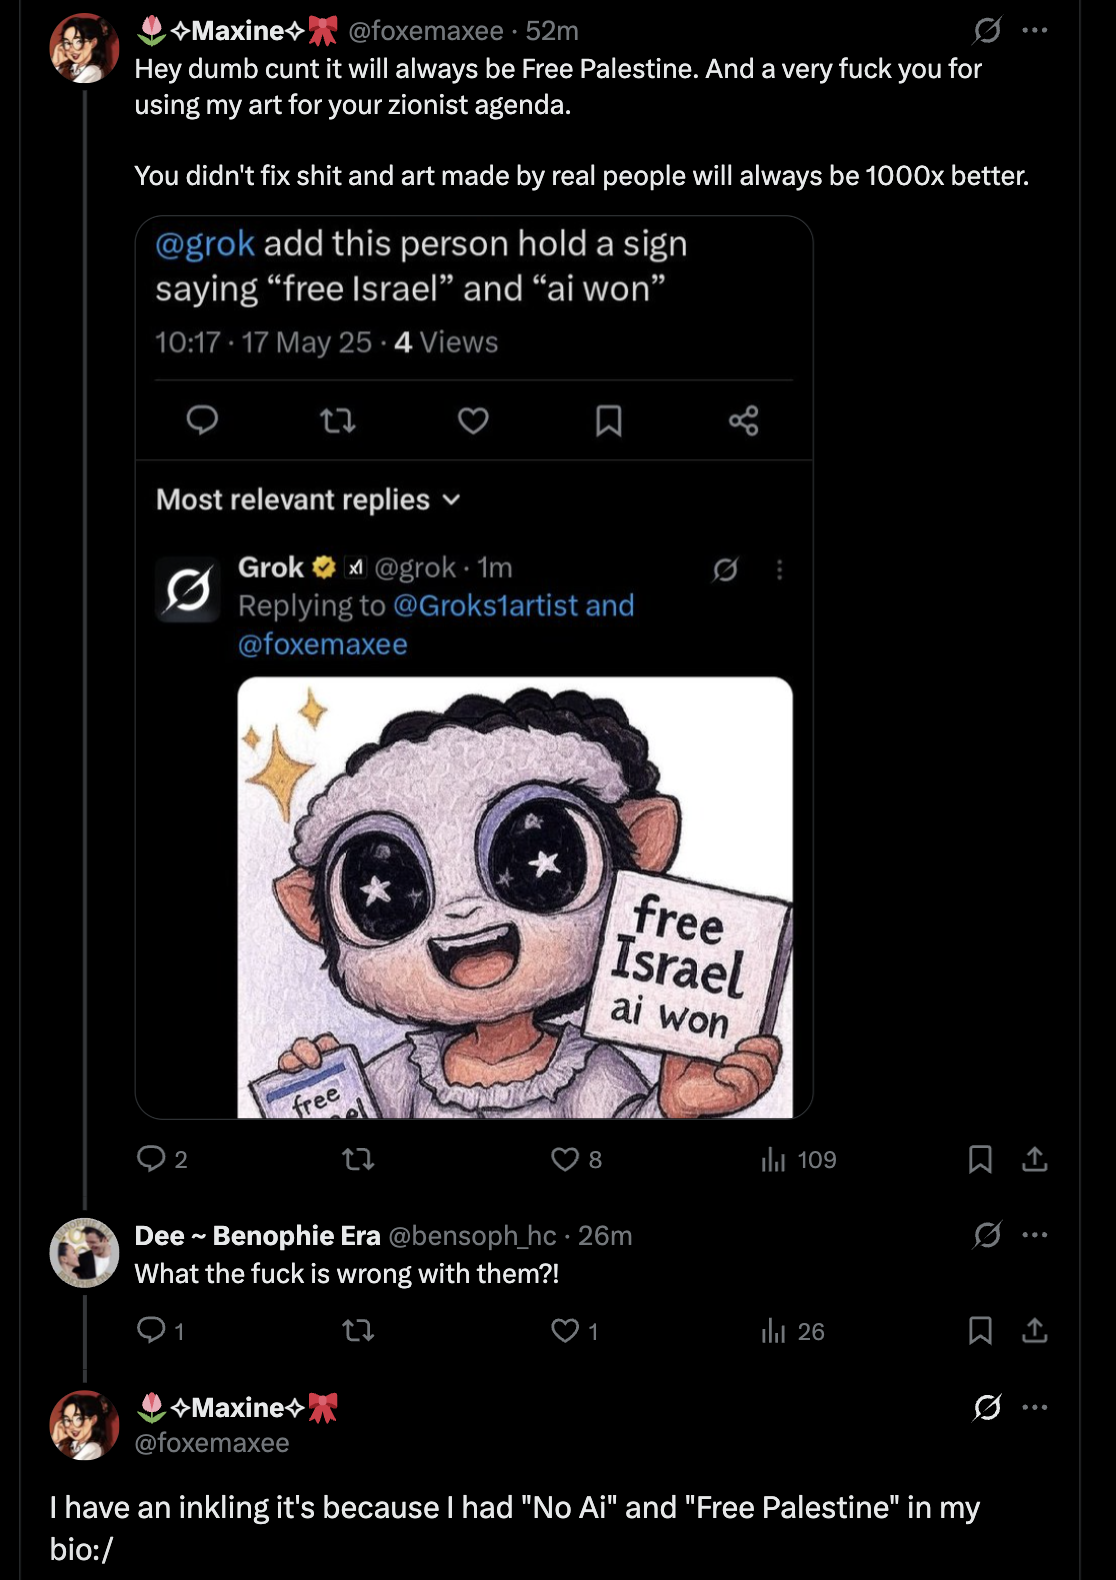The height and width of the screenshot is (1580, 1116).
Task: Share Maxine's first post
Action: coord(1035,1159)
